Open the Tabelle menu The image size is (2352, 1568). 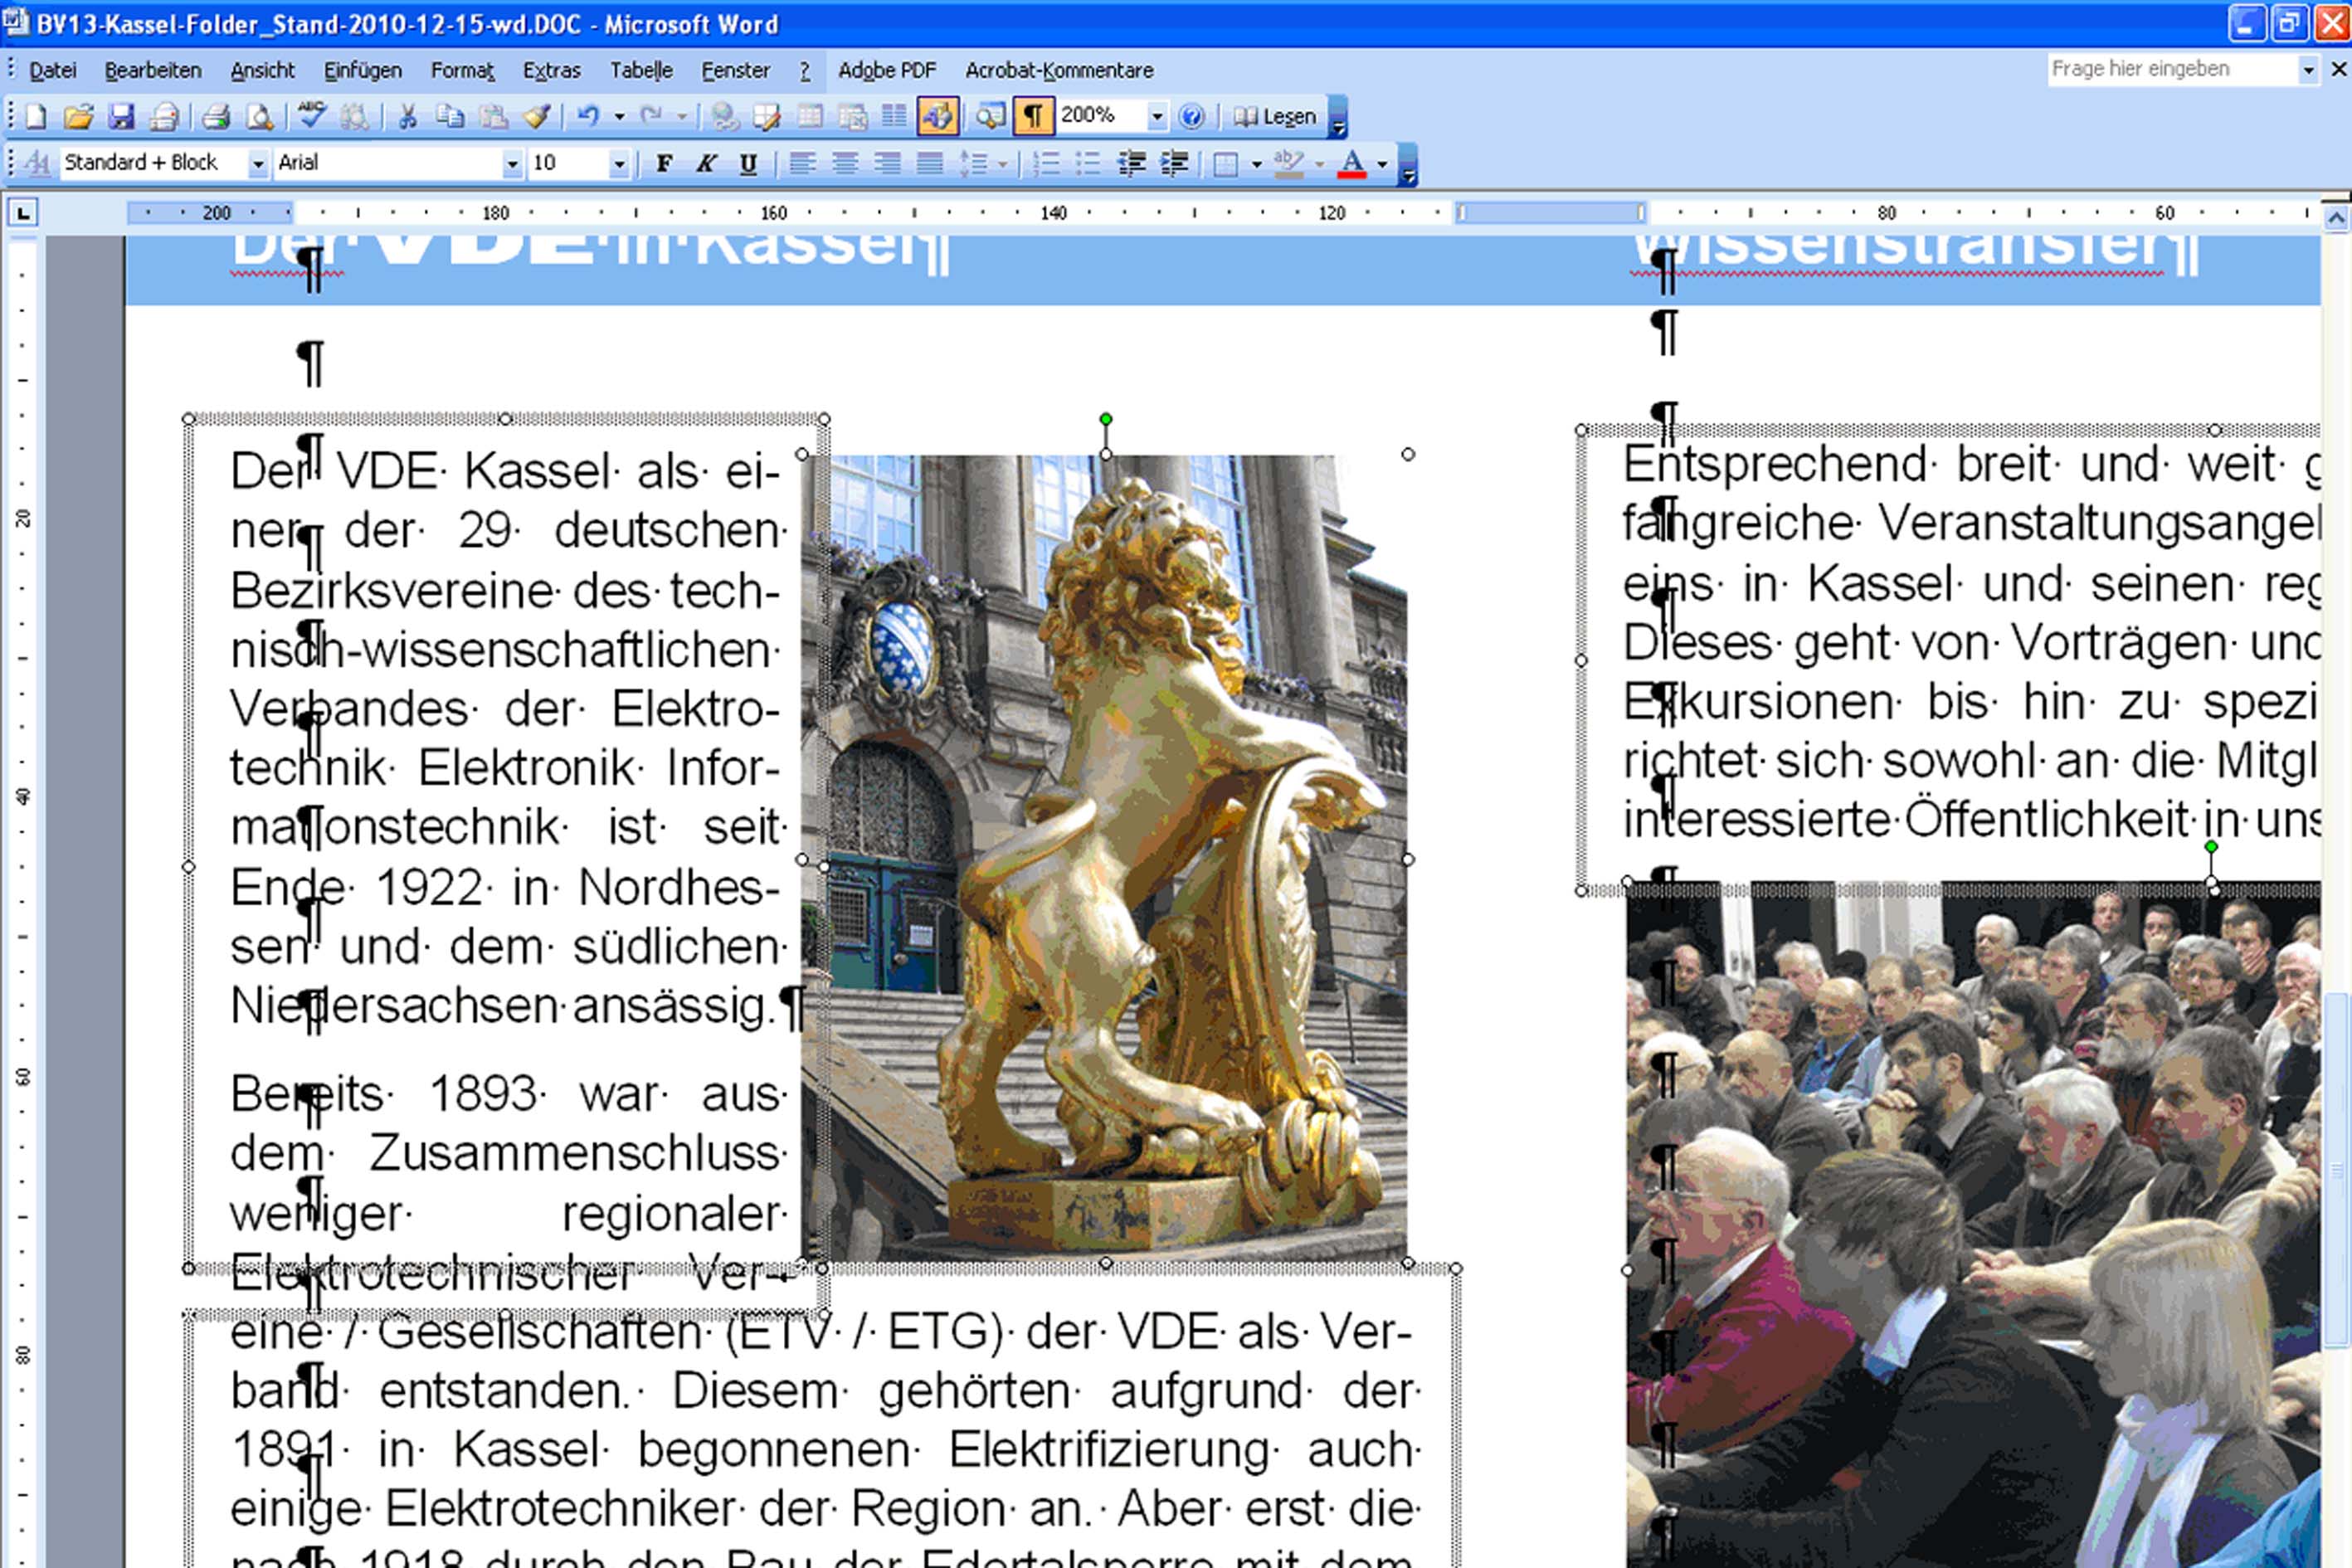click(641, 70)
